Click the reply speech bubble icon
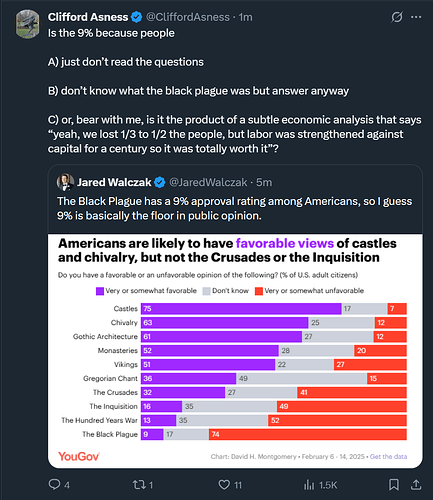 pos(54,484)
